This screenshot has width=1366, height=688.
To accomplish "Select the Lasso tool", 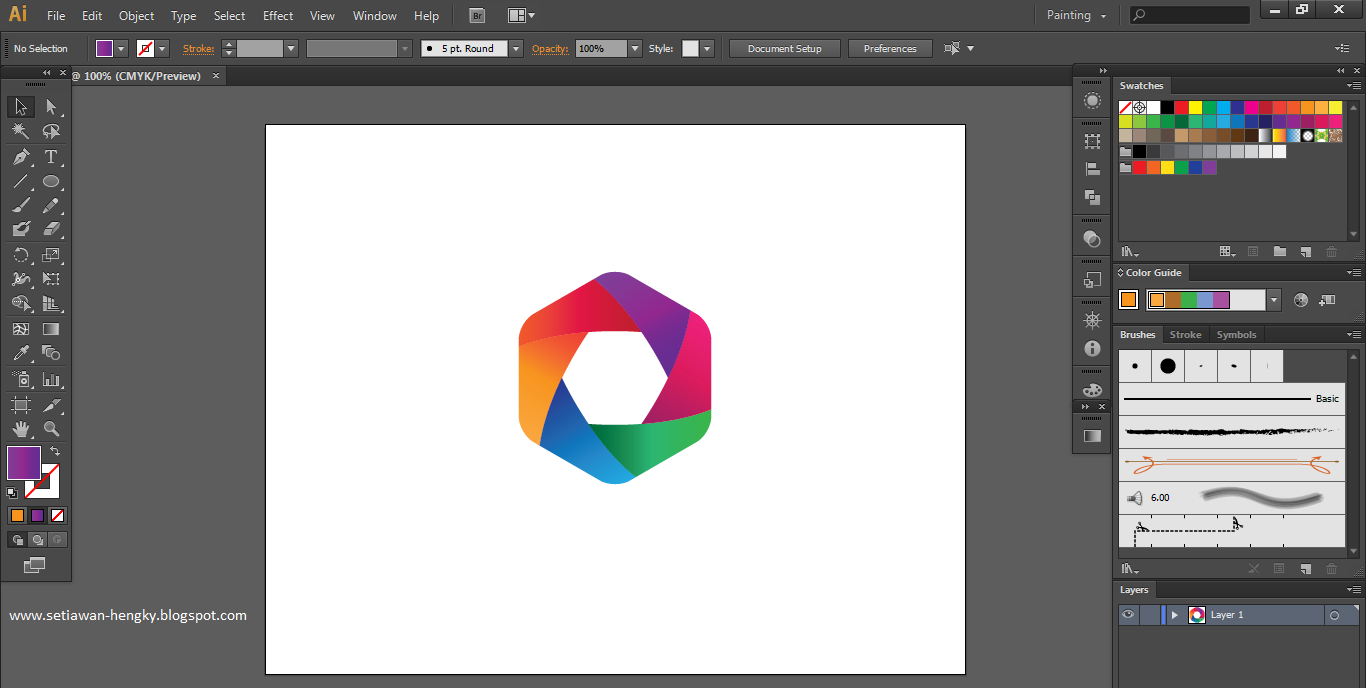I will [x=51, y=131].
